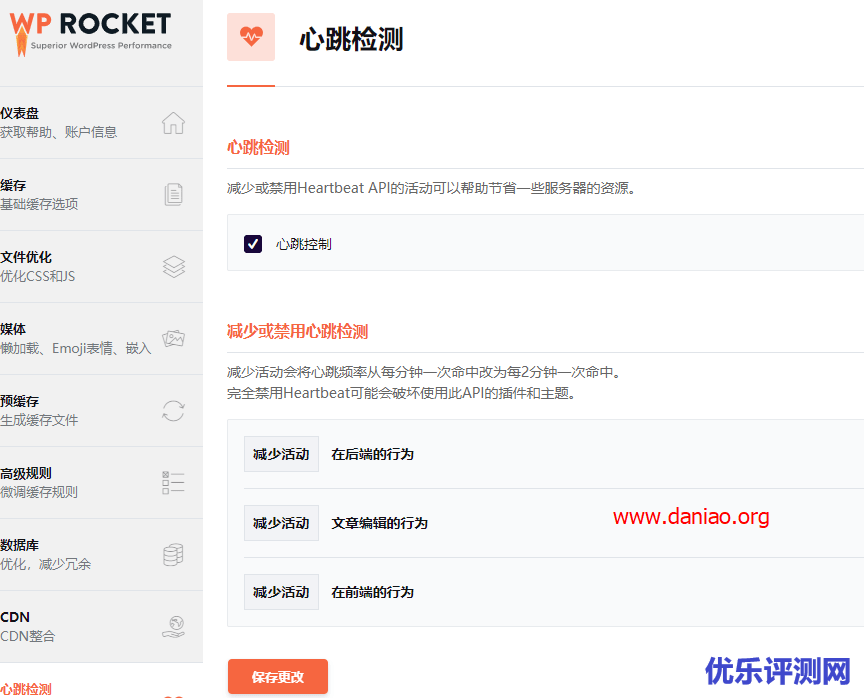
Task: Open 减少活动 dropdown for 文章编辑的行为
Action: [x=281, y=523]
